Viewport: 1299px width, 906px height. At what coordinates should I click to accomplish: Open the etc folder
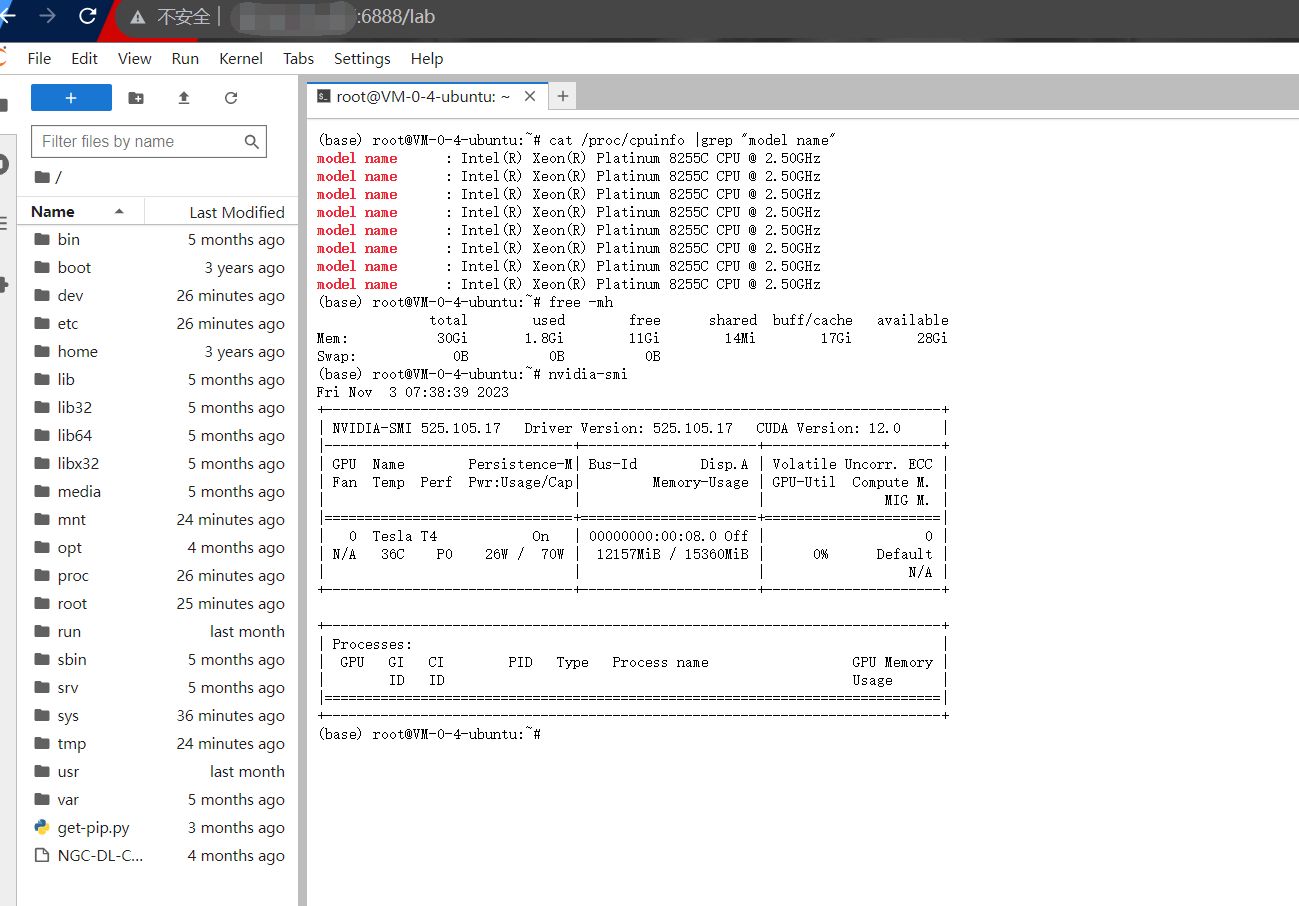[68, 323]
